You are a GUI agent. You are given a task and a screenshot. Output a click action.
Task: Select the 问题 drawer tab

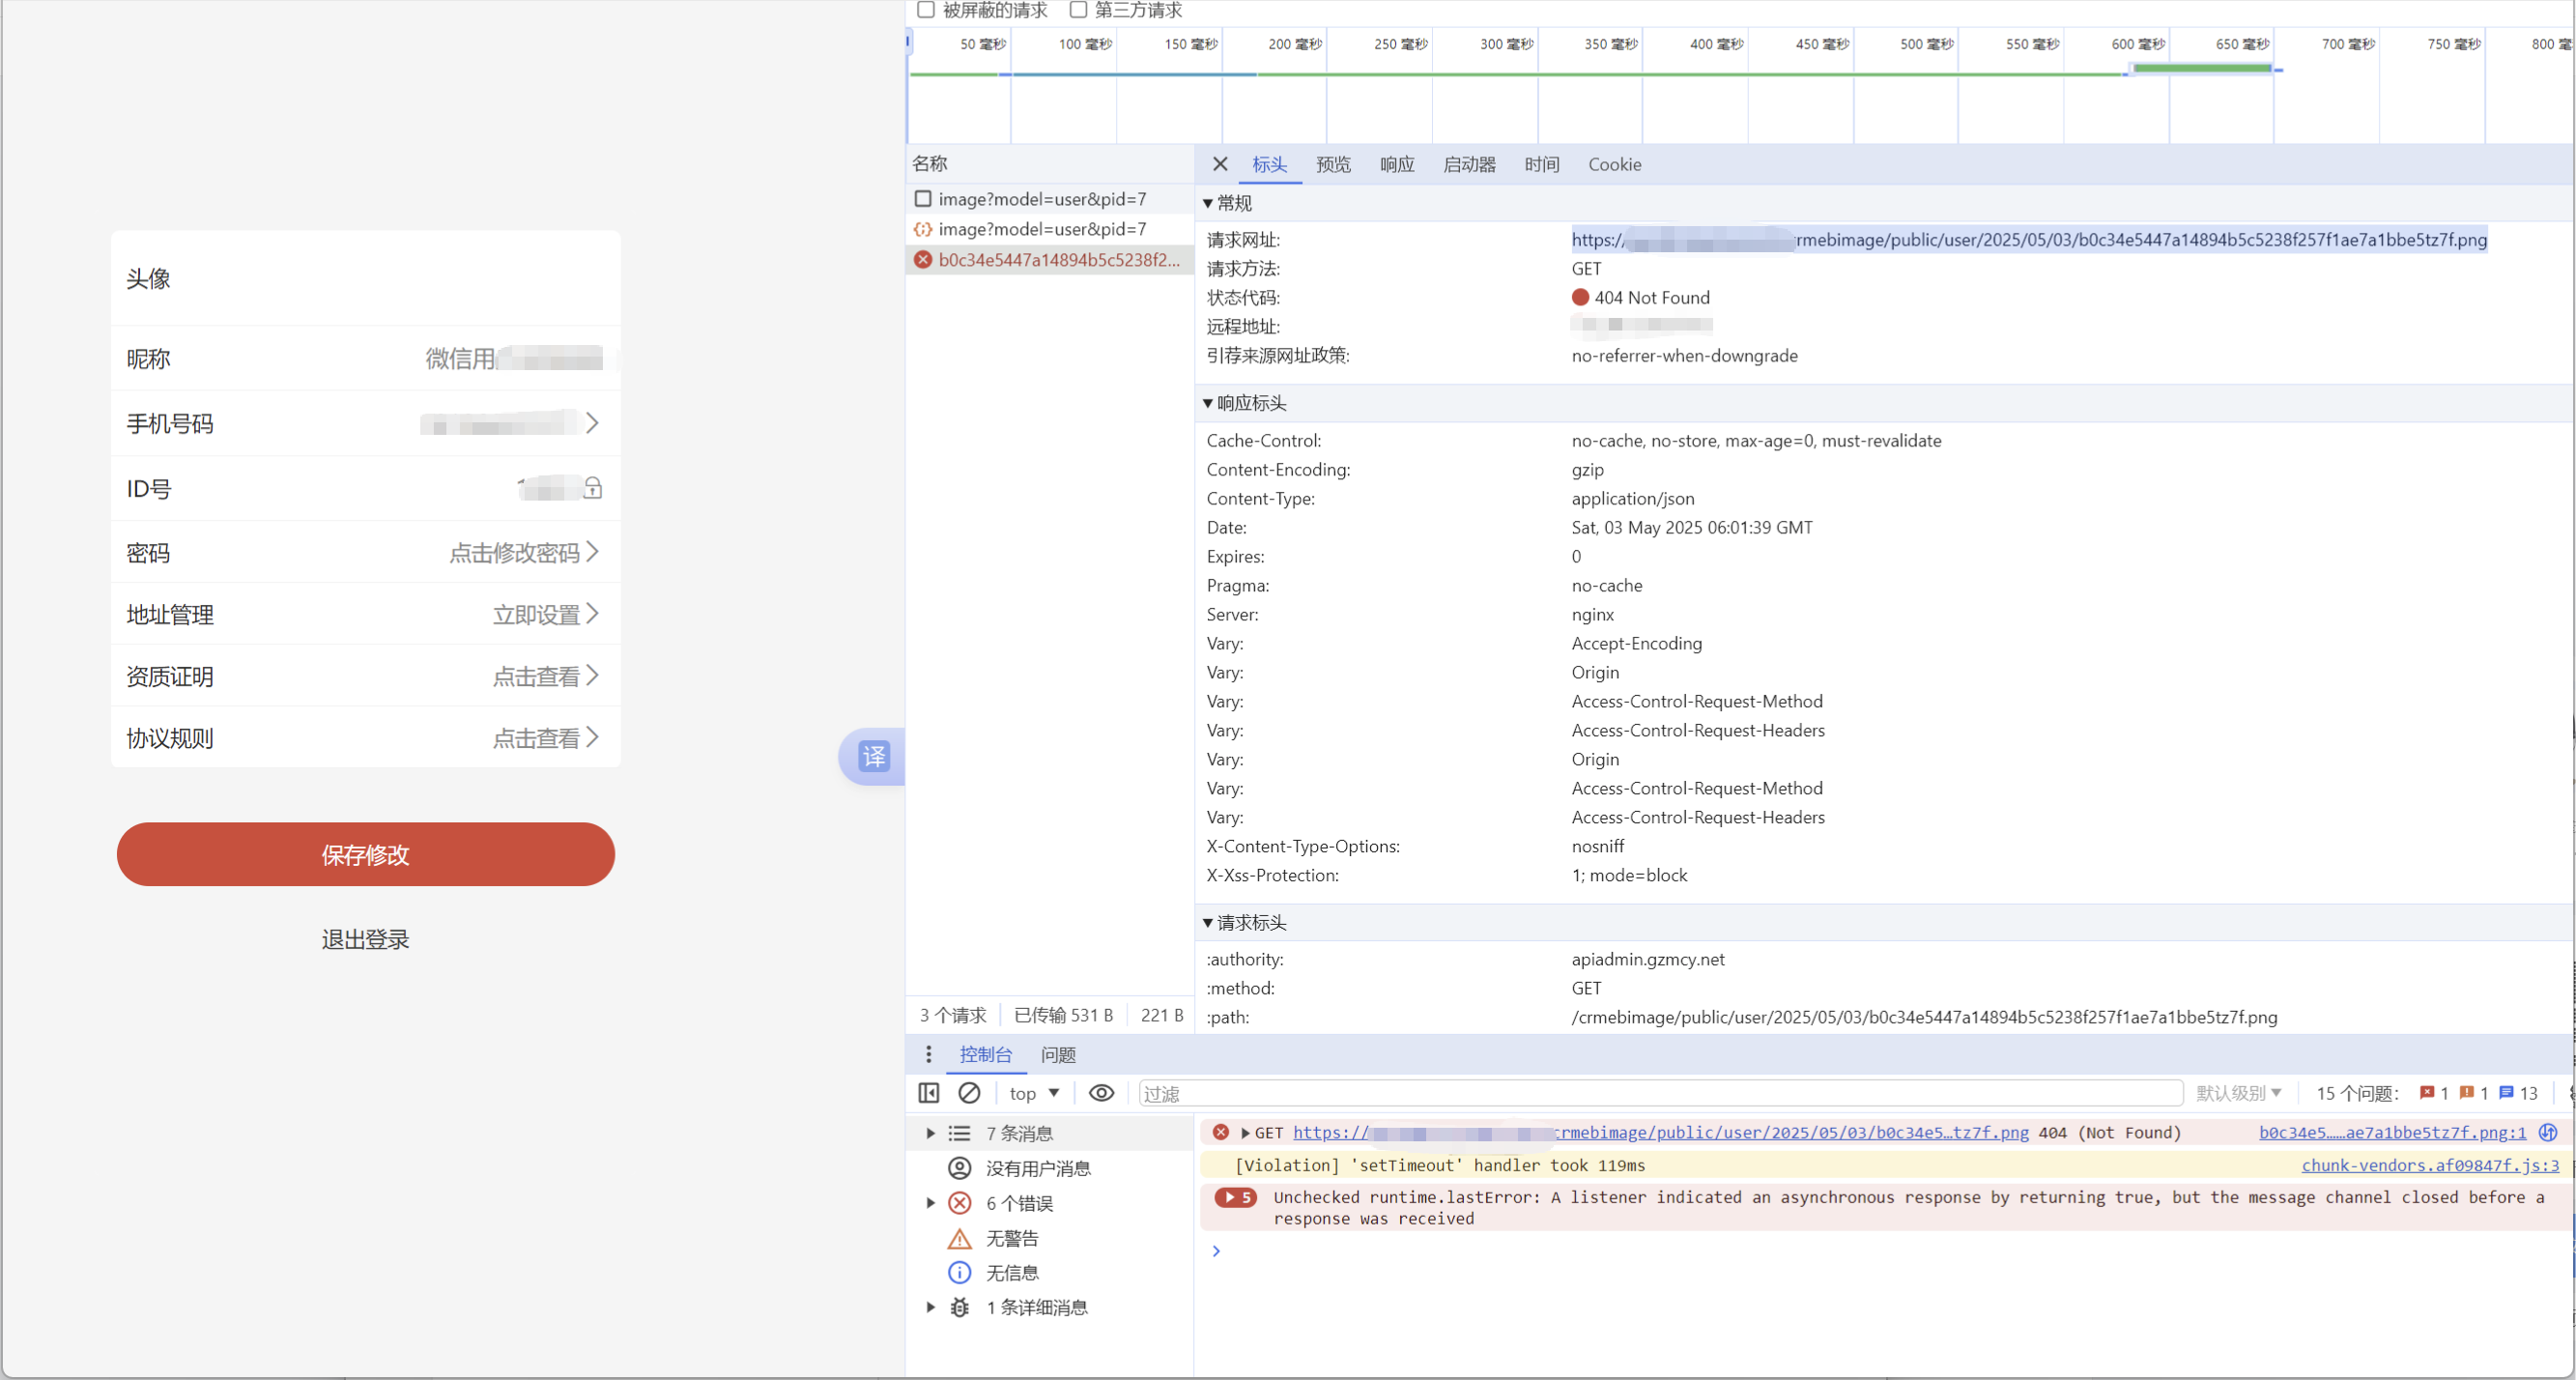(x=1058, y=1054)
